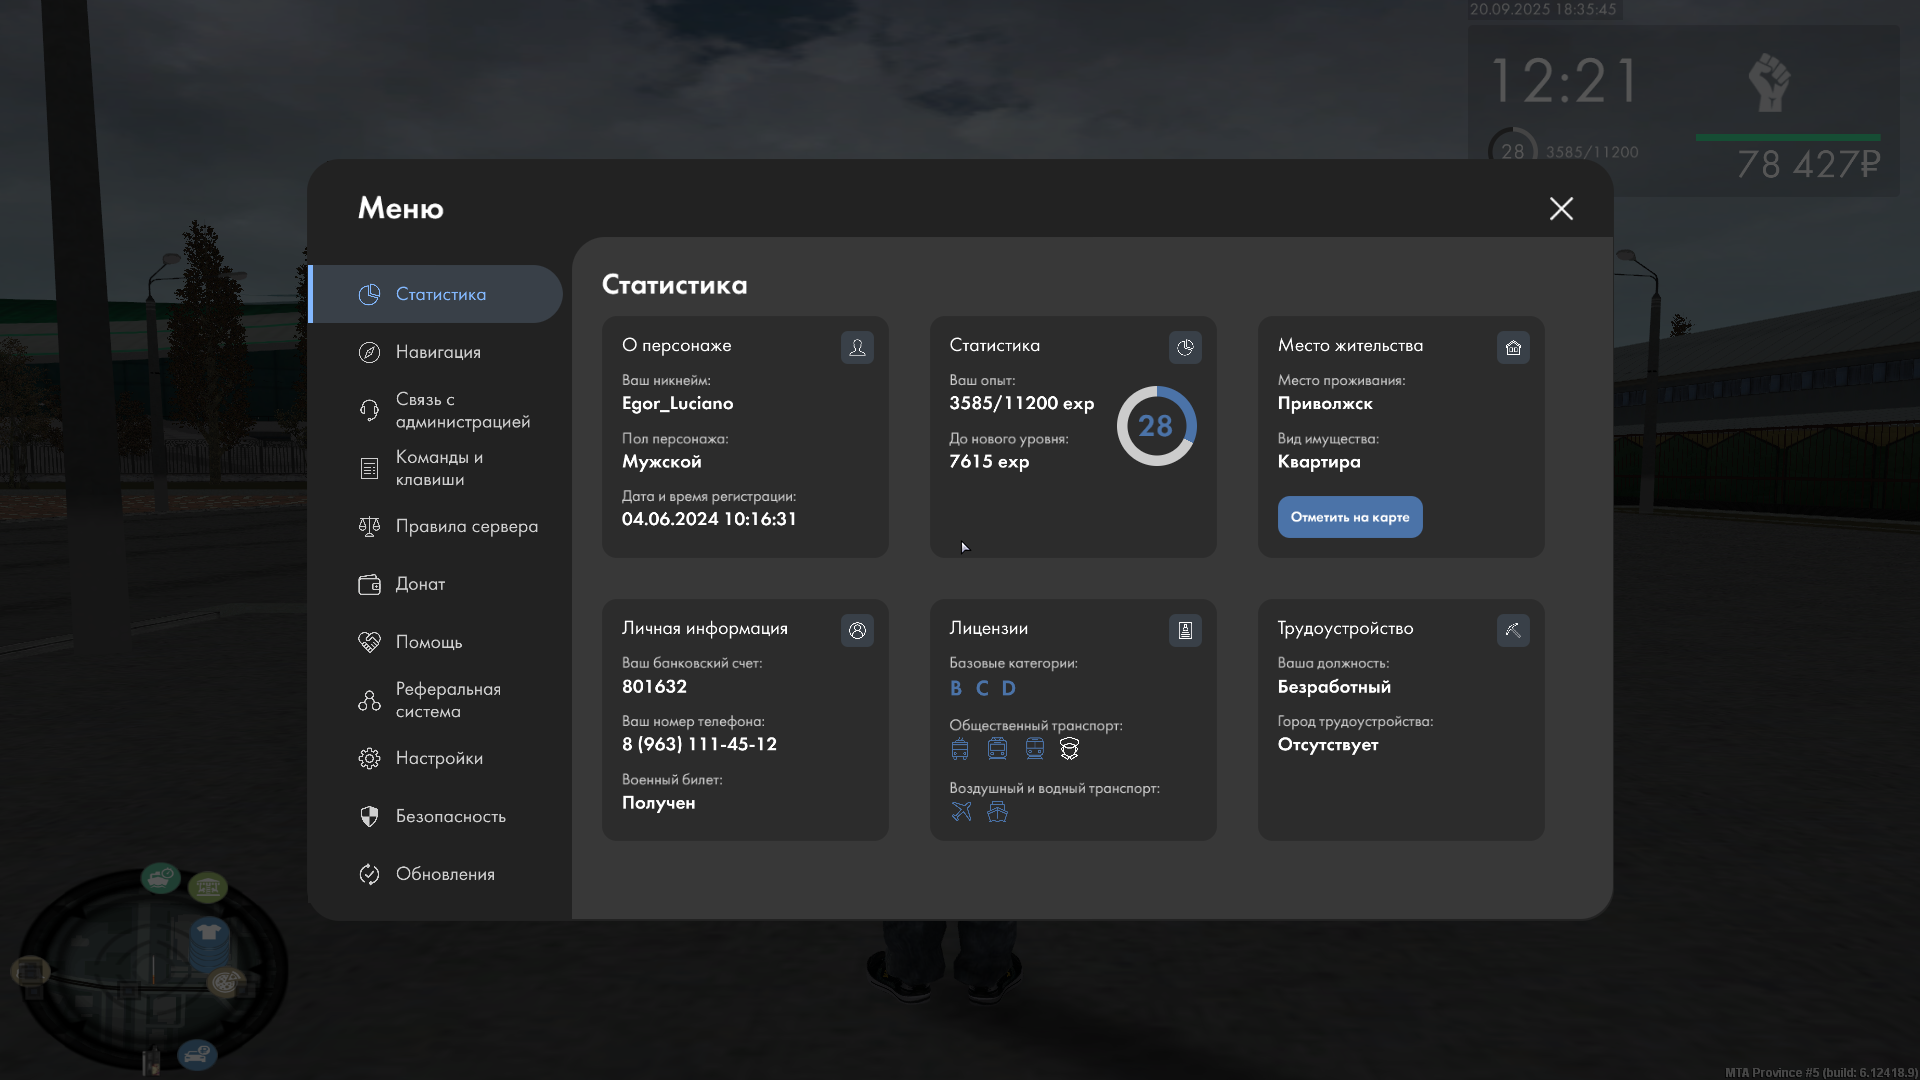Select the Безопасность menu item
1920x1080 pixels.
pyautogui.click(x=450, y=816)
